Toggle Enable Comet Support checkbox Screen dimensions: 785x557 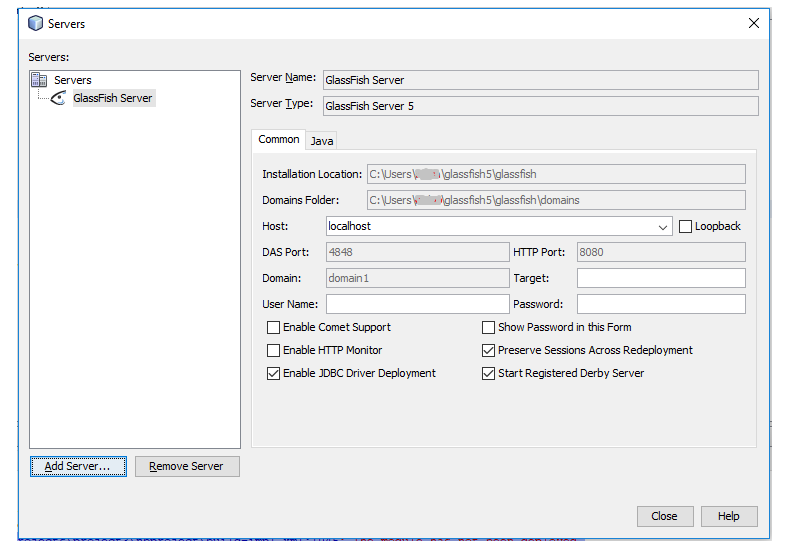tap(273, 327)
